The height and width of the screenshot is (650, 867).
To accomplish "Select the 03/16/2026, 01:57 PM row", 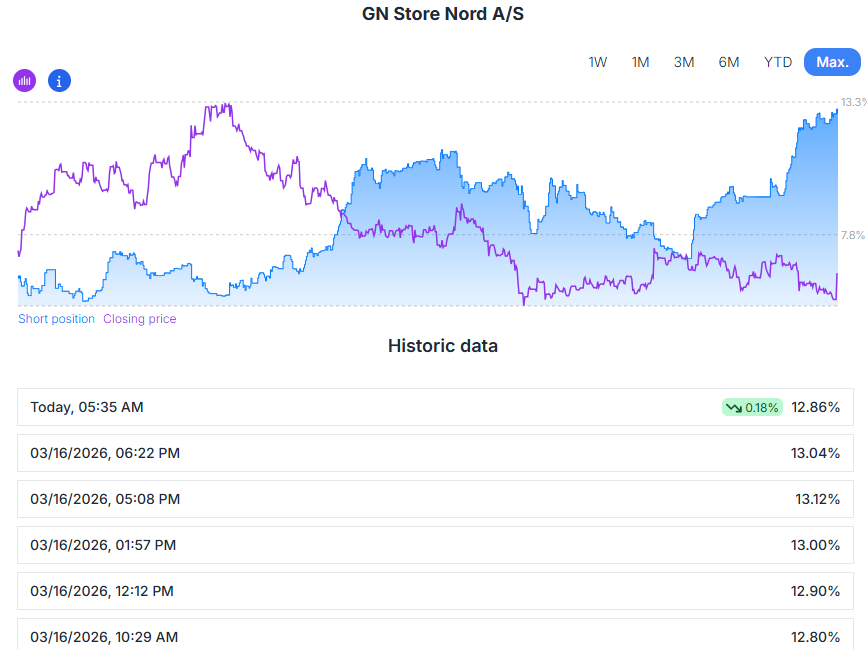I will tap(435, 545).
